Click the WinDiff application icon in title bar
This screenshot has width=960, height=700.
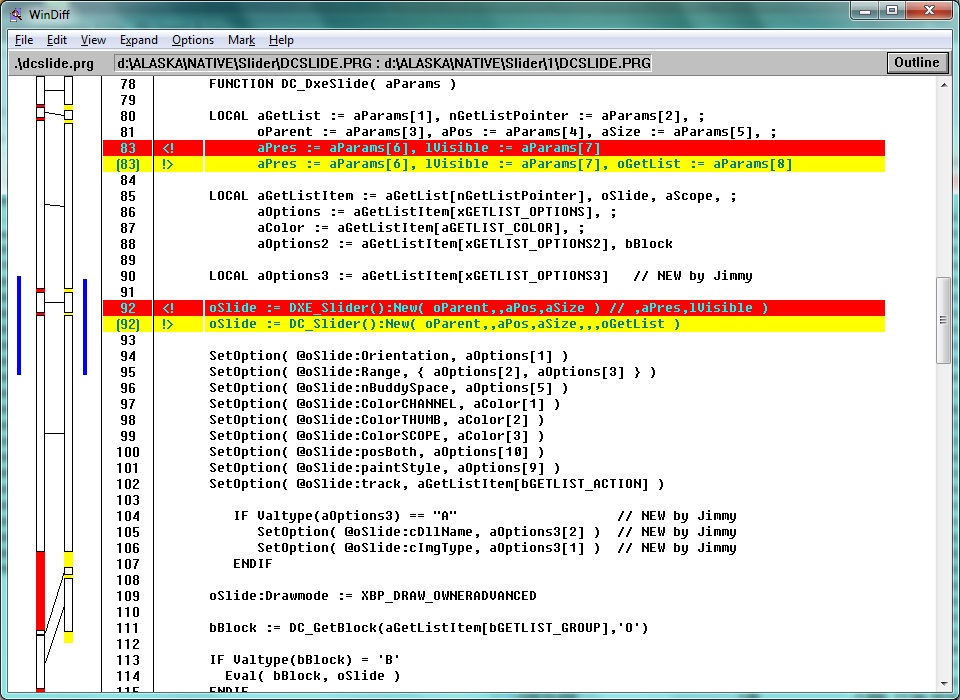pyautogui.click(x=16, y=12)
